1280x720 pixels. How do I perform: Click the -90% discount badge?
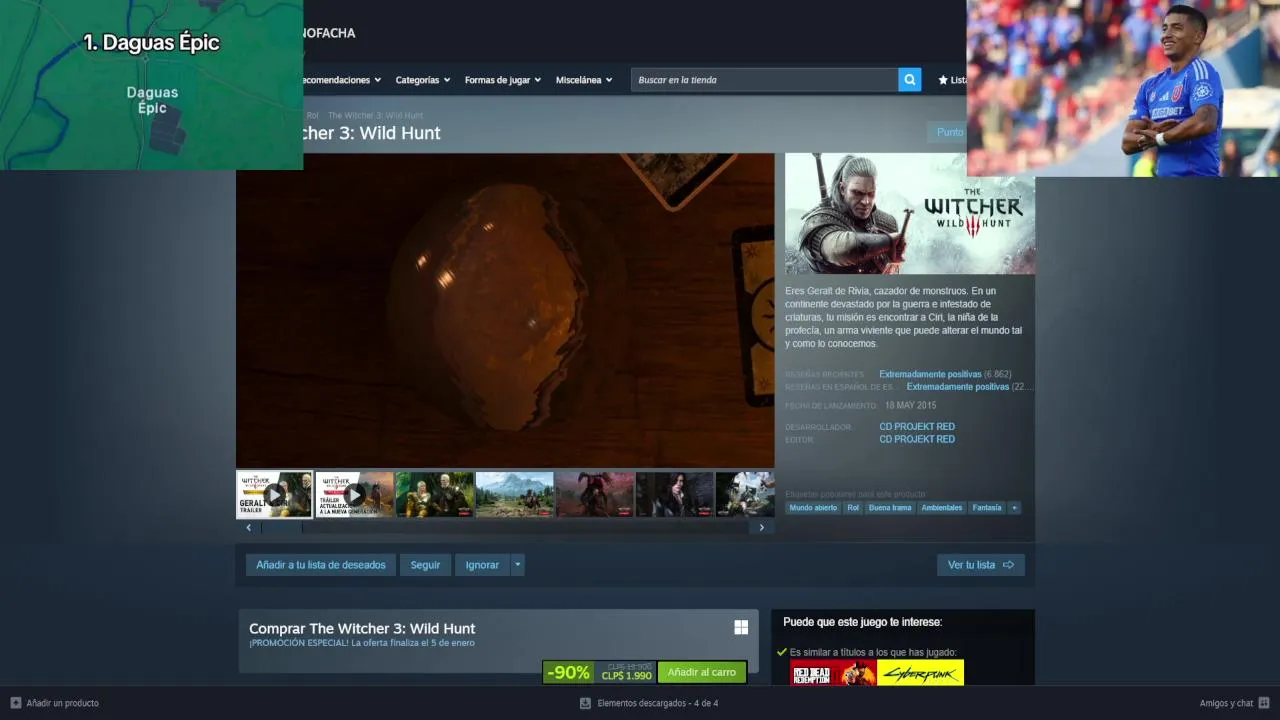pos(568,672)
